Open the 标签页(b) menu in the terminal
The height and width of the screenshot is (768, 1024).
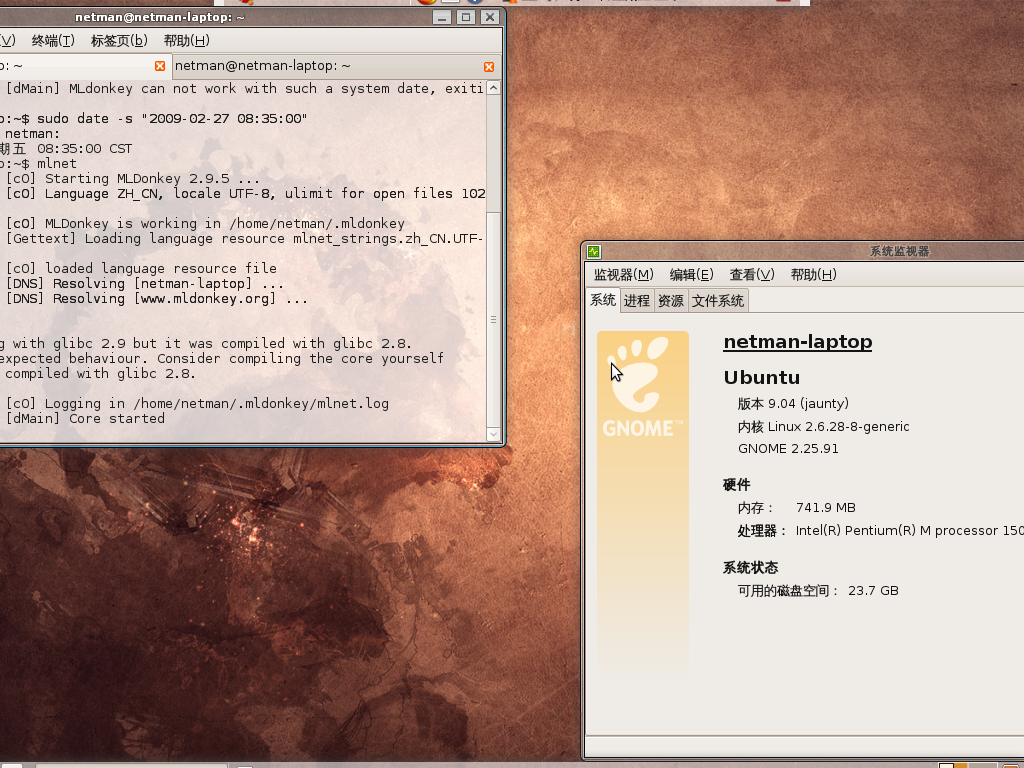pyautogui.click(x=119, y=40)
